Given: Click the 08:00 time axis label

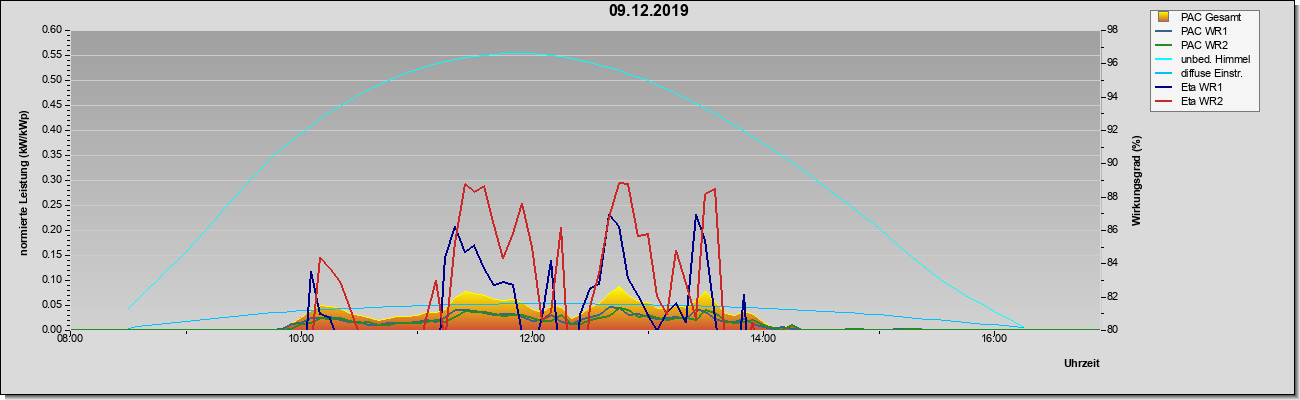Looking at the screenshot, I should tap(70, 340).
